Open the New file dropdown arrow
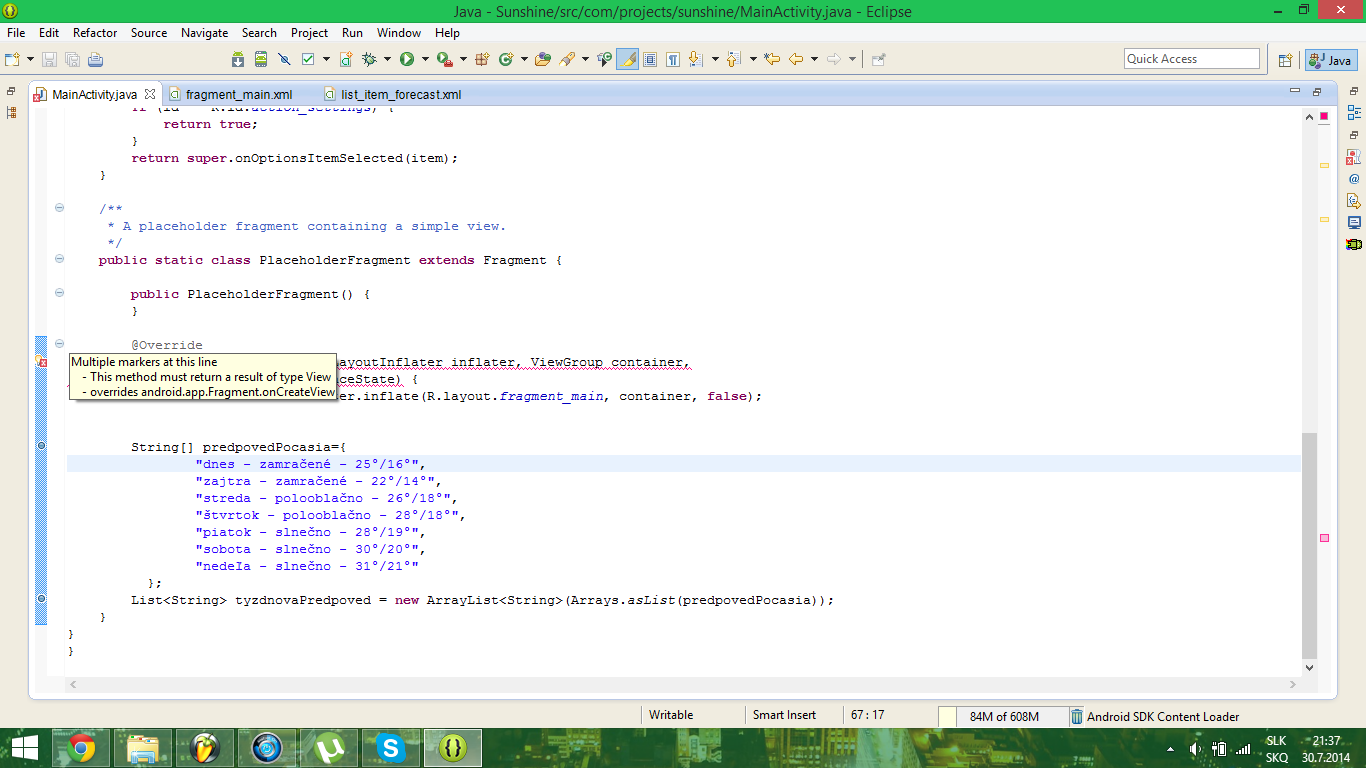 [x=31, y=60]
